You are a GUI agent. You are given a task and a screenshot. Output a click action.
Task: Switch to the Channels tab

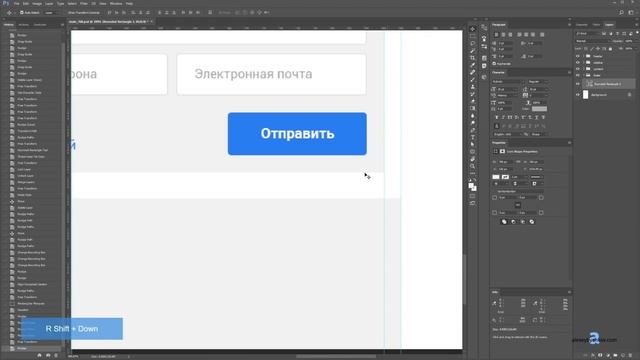coord(581,25)
